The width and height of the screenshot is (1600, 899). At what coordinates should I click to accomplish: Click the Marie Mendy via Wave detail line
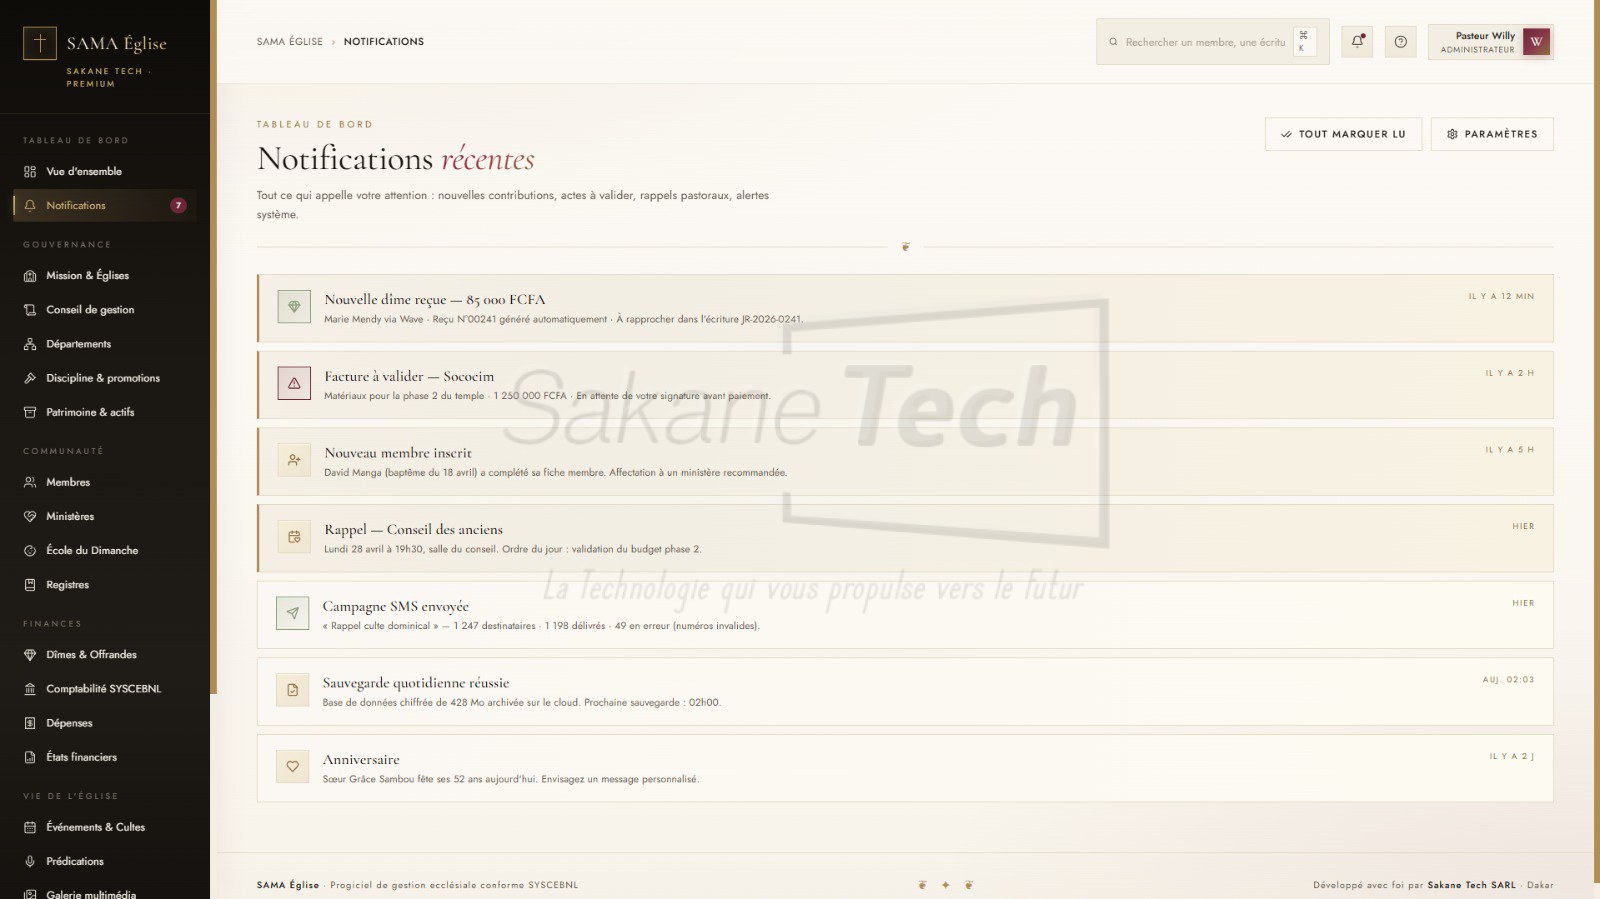click(x=563, y=320)
